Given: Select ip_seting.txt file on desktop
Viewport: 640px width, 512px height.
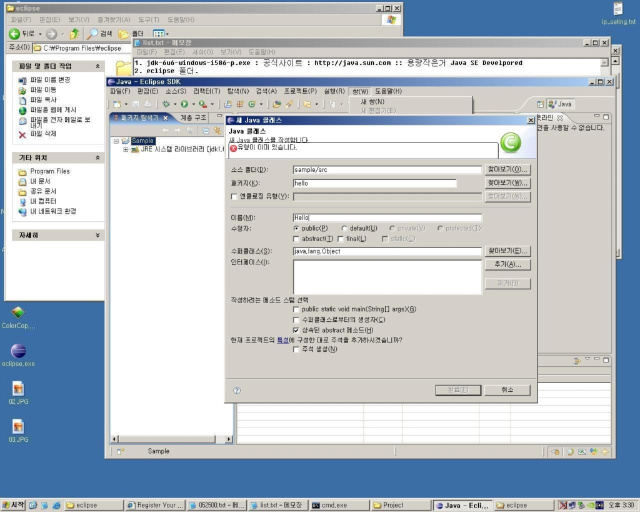Looking at the screenshot, I should point(618,13).
